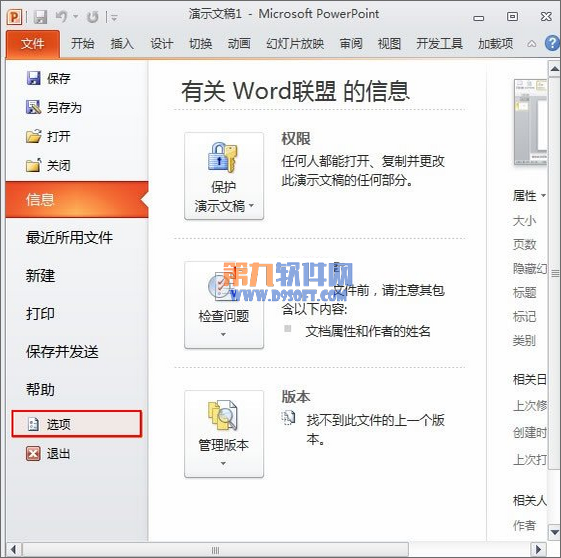Click the red X icon beside 退出

[x=33, y=454]
